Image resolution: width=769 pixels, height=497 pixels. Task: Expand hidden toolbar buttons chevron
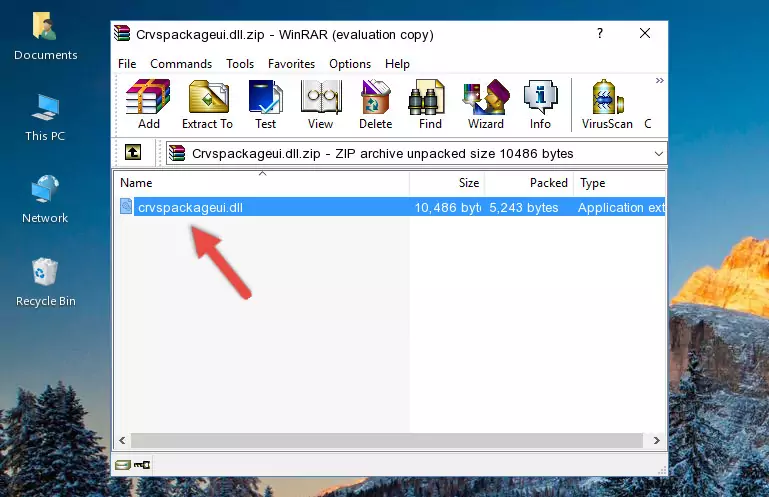click(x=659, y=80)
